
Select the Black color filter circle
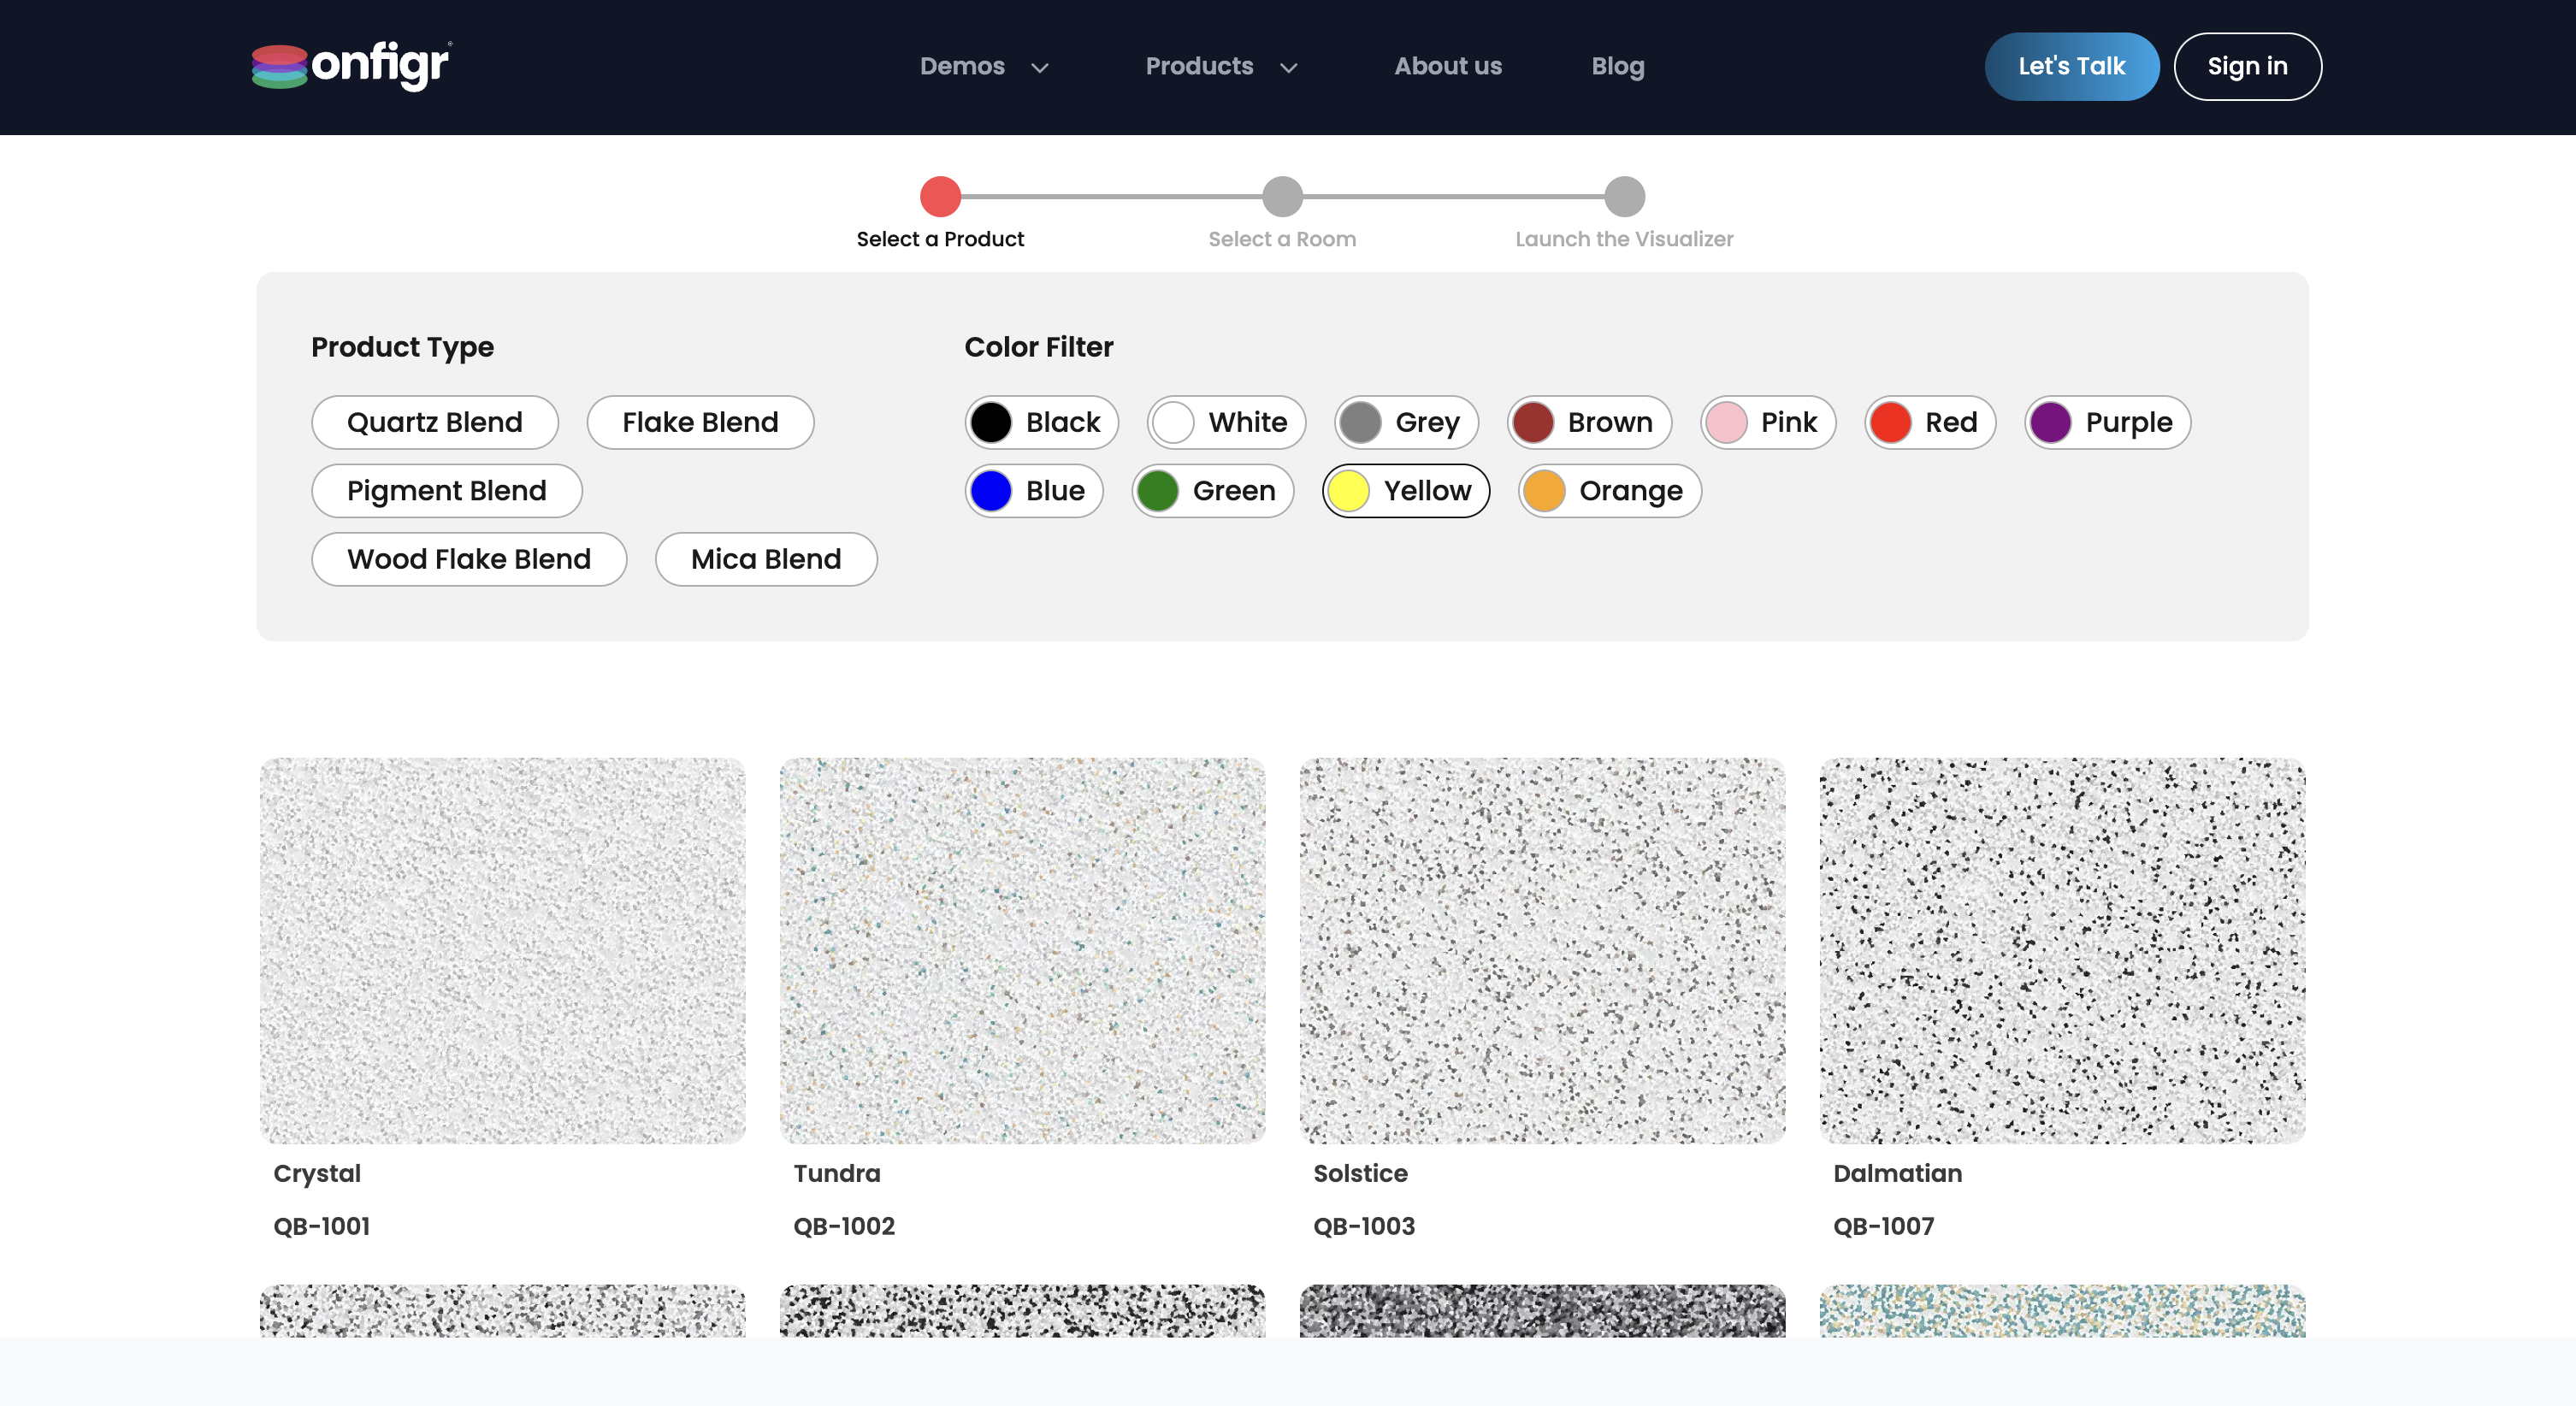click(x=991, y=422)
